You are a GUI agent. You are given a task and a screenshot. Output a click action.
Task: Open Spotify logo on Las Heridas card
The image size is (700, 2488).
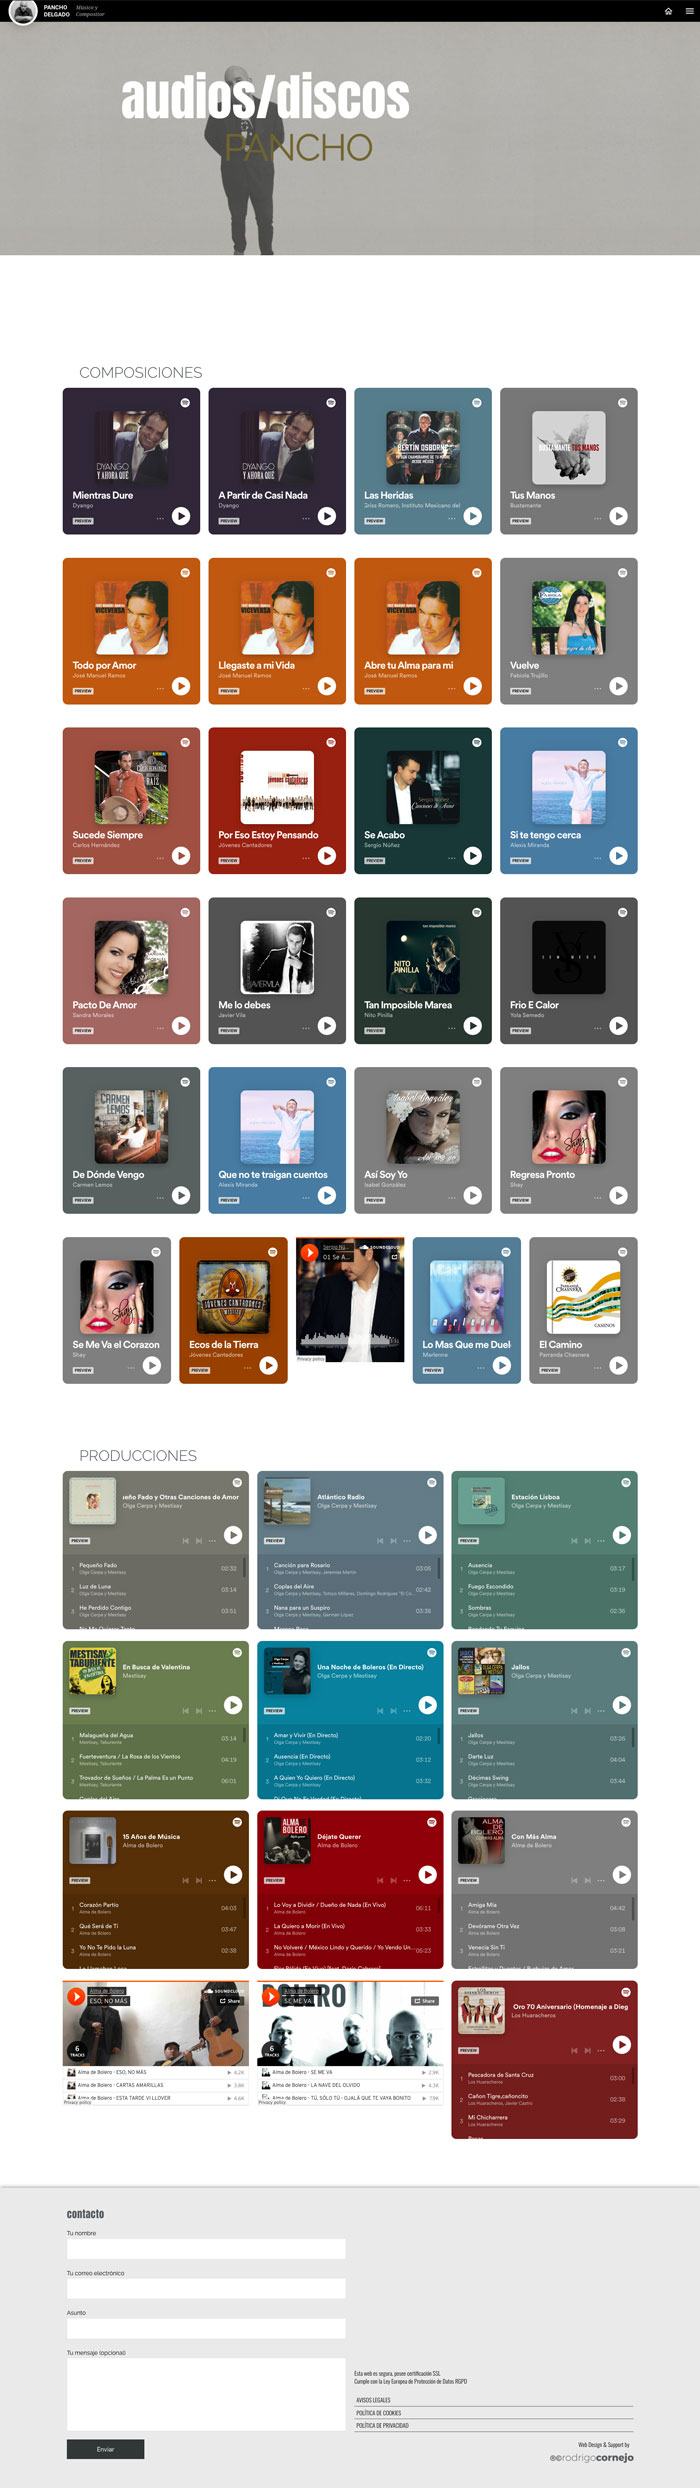(x=477, y=402)
